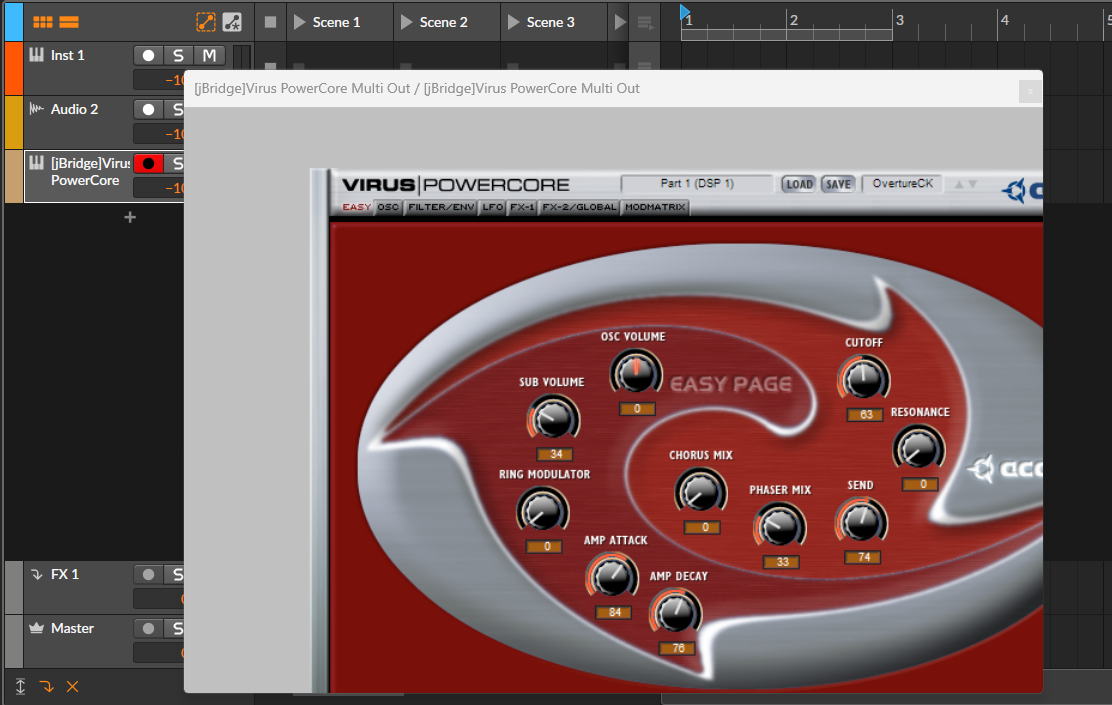
Task: Toggle the orange automation write icon
Action: click(x=206, y=22)
